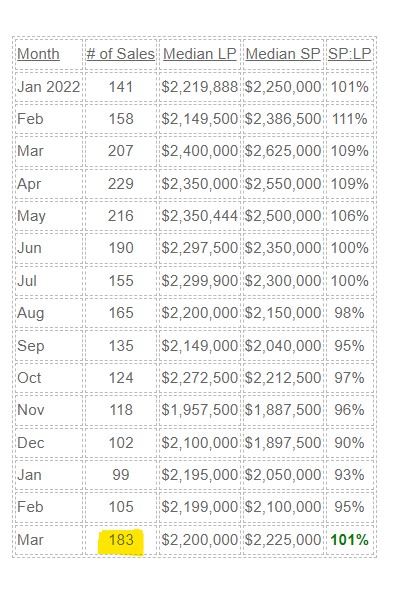Select the Jan 2022 month cell
The image size is (399, 595).
(49, 87)
